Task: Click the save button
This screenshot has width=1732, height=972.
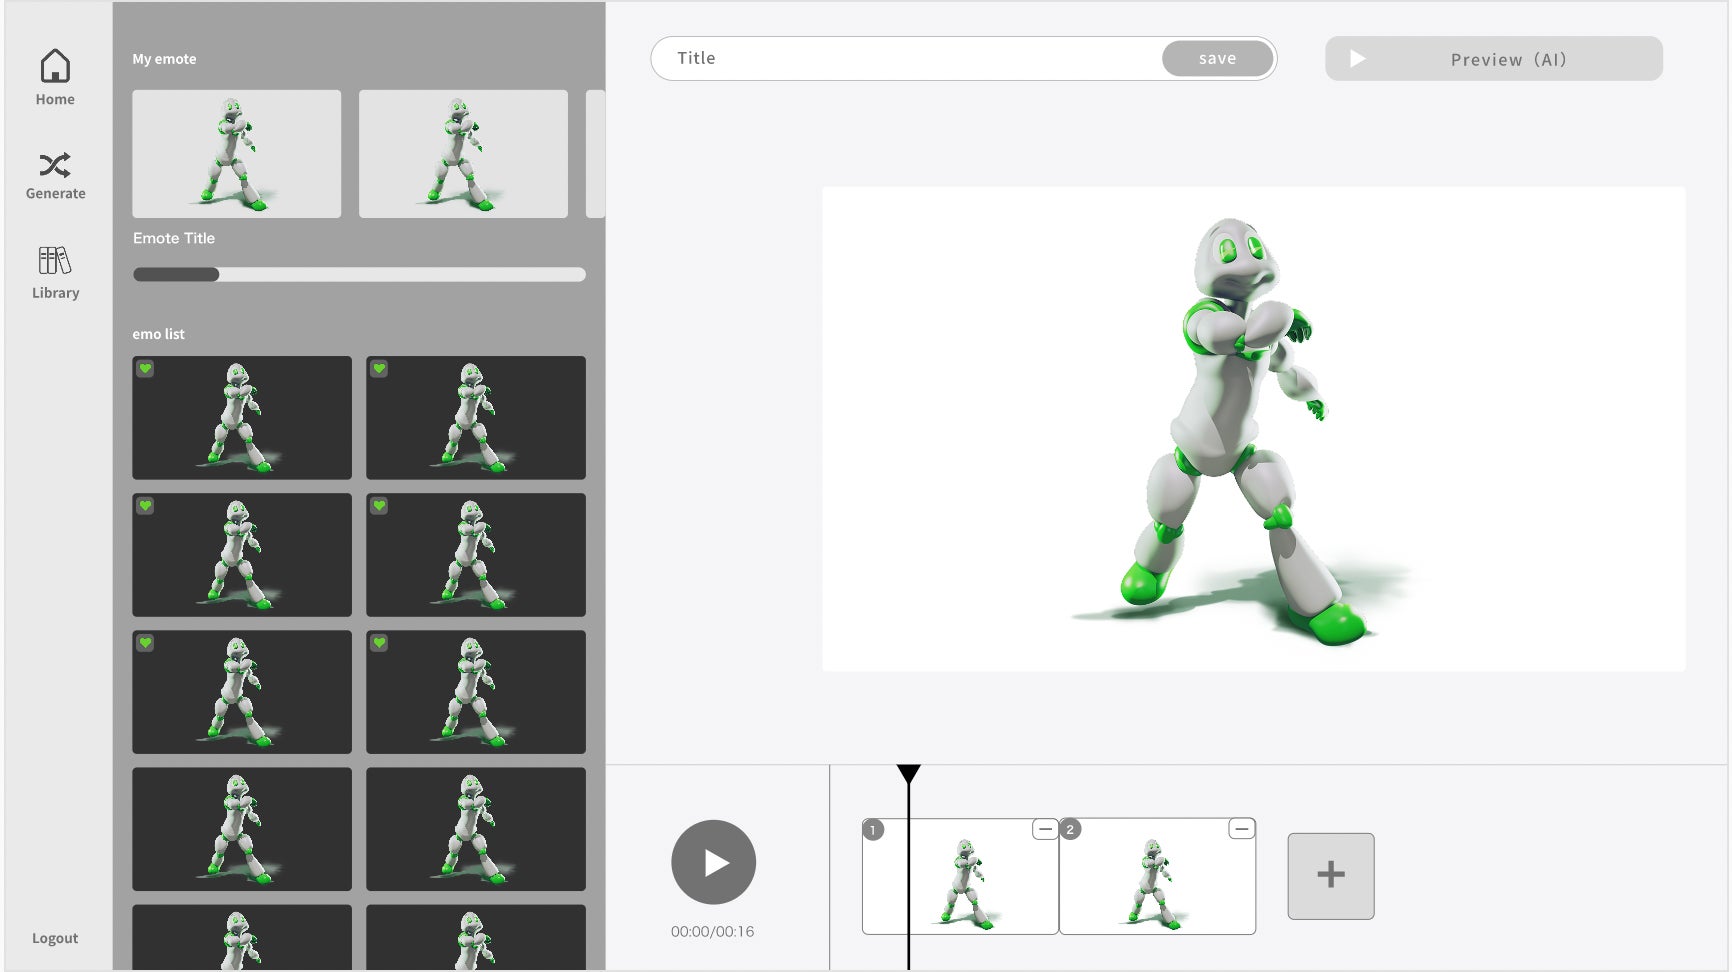Action: (1218, 58)
